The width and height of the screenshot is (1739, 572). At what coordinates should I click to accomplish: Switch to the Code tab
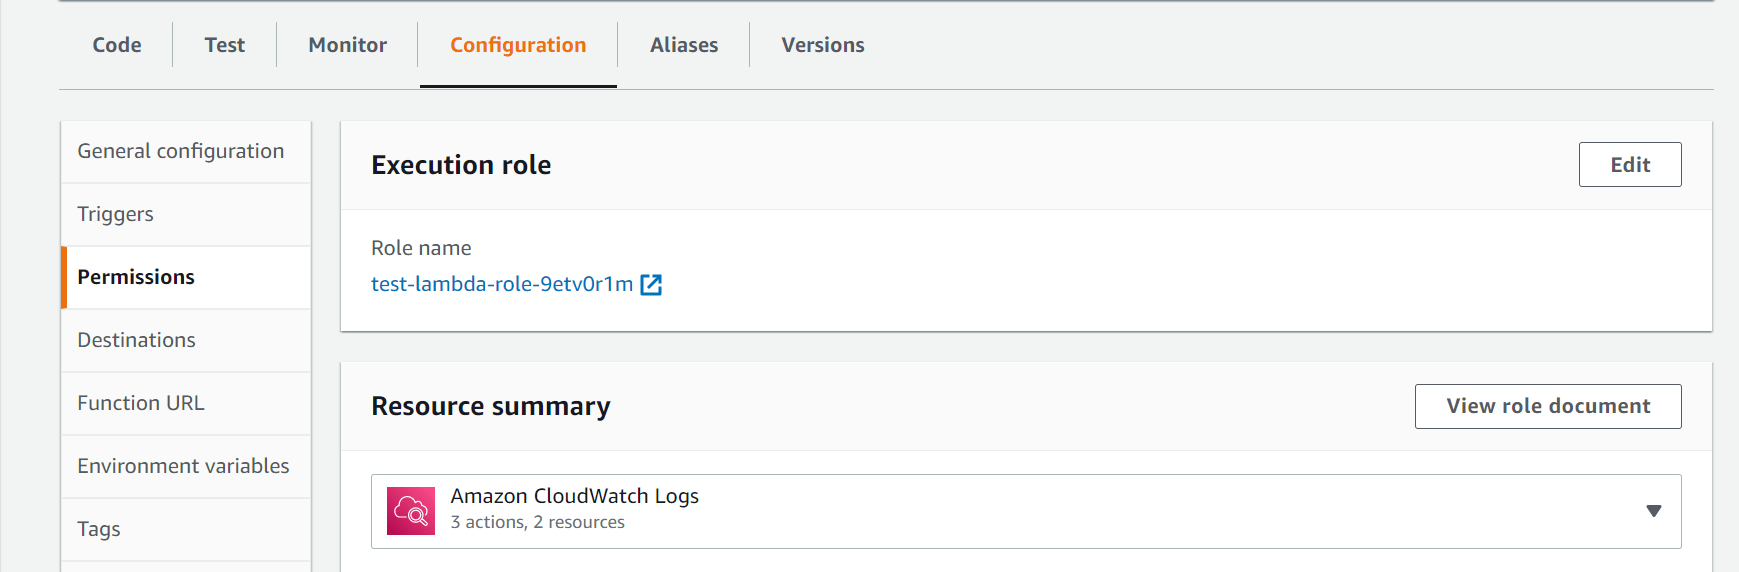117,45
